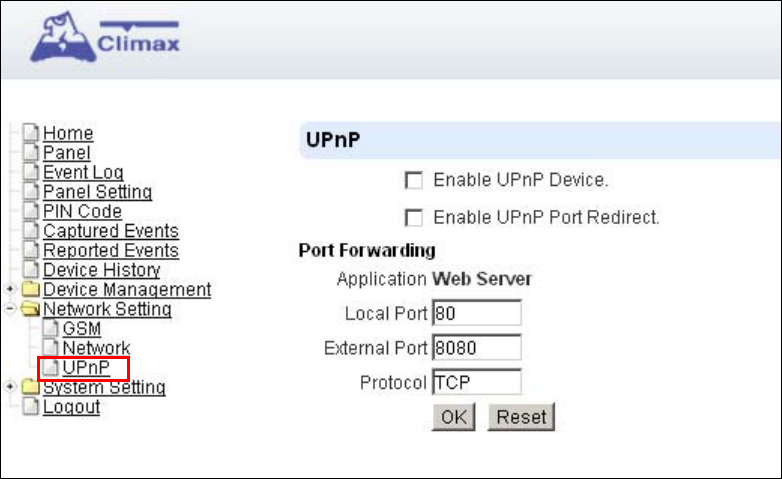
Task: Click the folder icon for Device Management
Action: pos(30,289)
